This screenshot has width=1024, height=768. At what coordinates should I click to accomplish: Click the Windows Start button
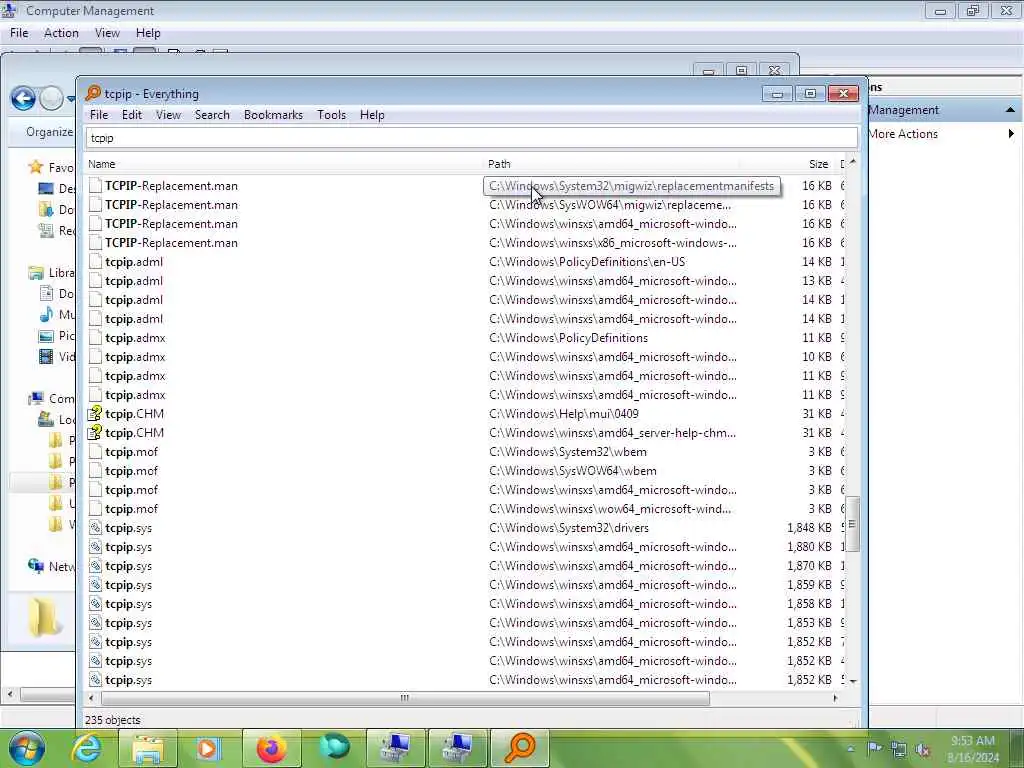point(26,748)
